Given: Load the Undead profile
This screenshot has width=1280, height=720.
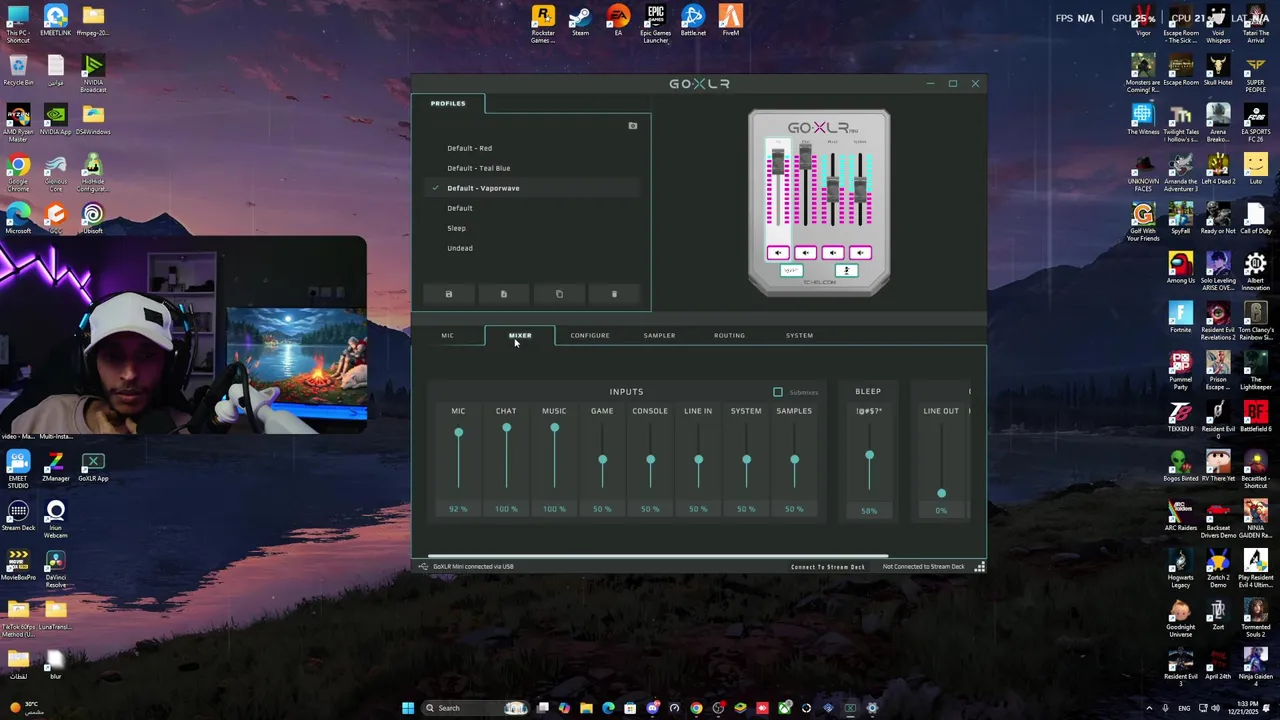Looking at the screenshot, I should click(460, 248).
